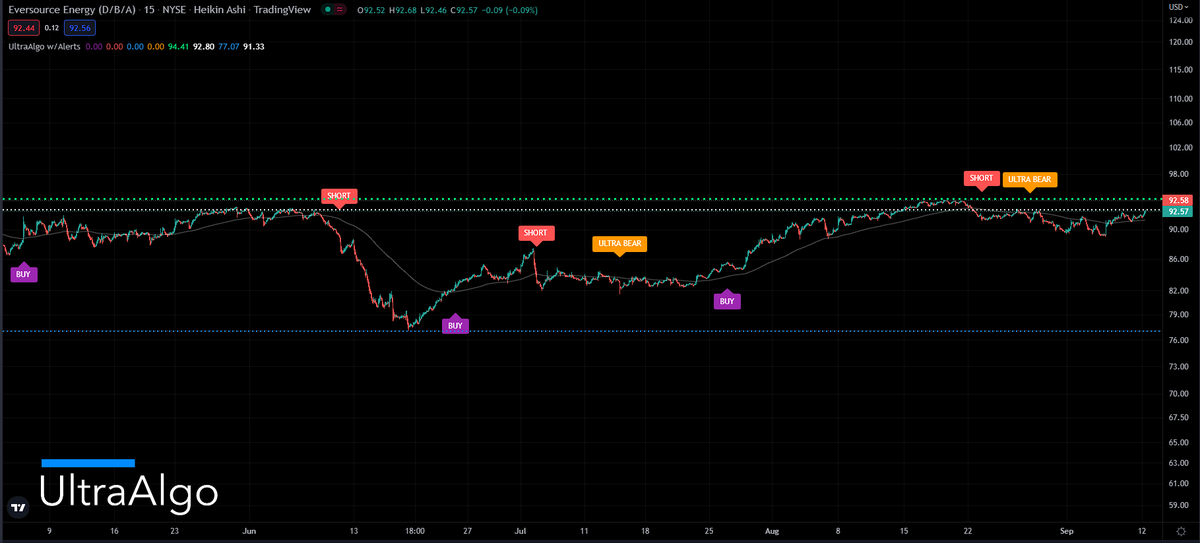Screen dimensions: 1200x543
Task: Click the Jun label on the time axis
Action: click(x=249, y=532)
